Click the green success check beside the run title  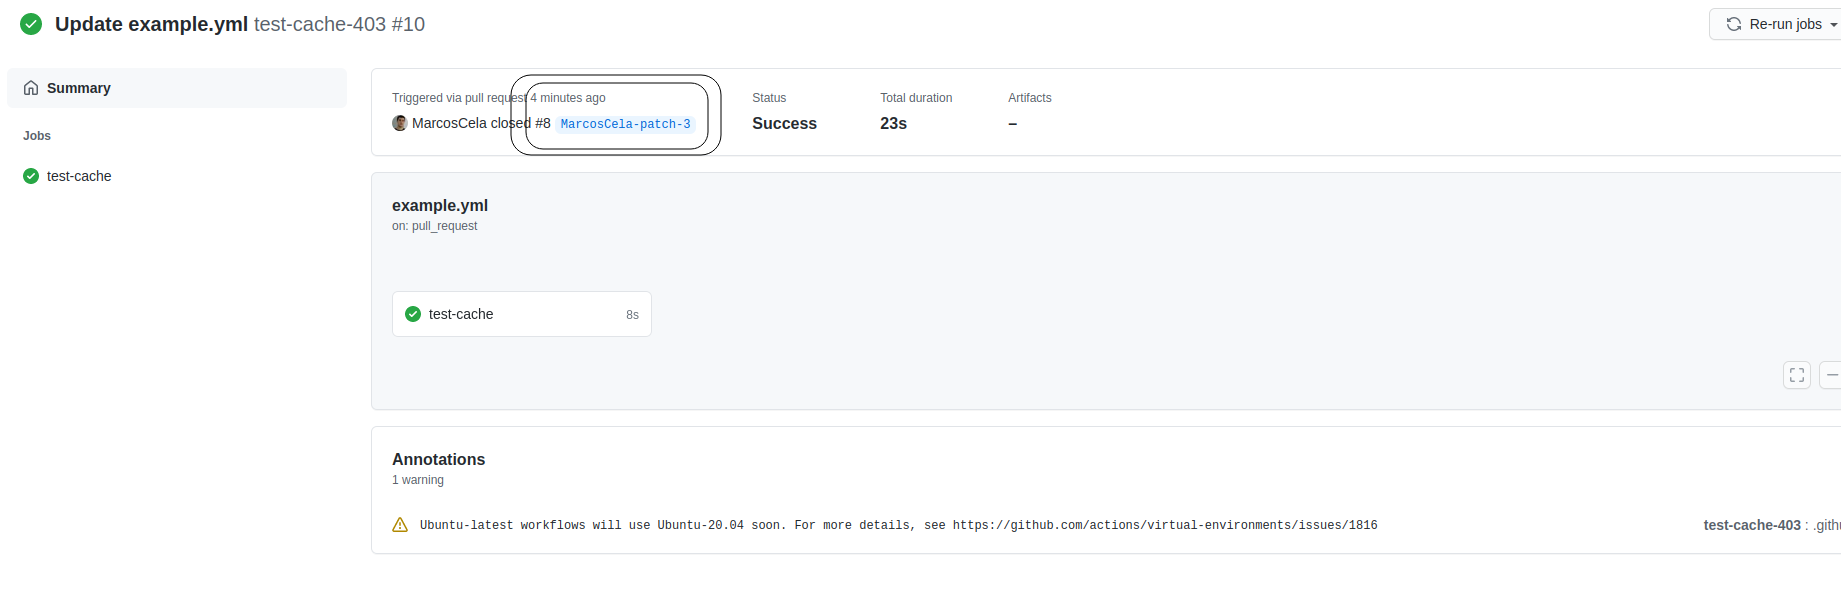[31, 24]
